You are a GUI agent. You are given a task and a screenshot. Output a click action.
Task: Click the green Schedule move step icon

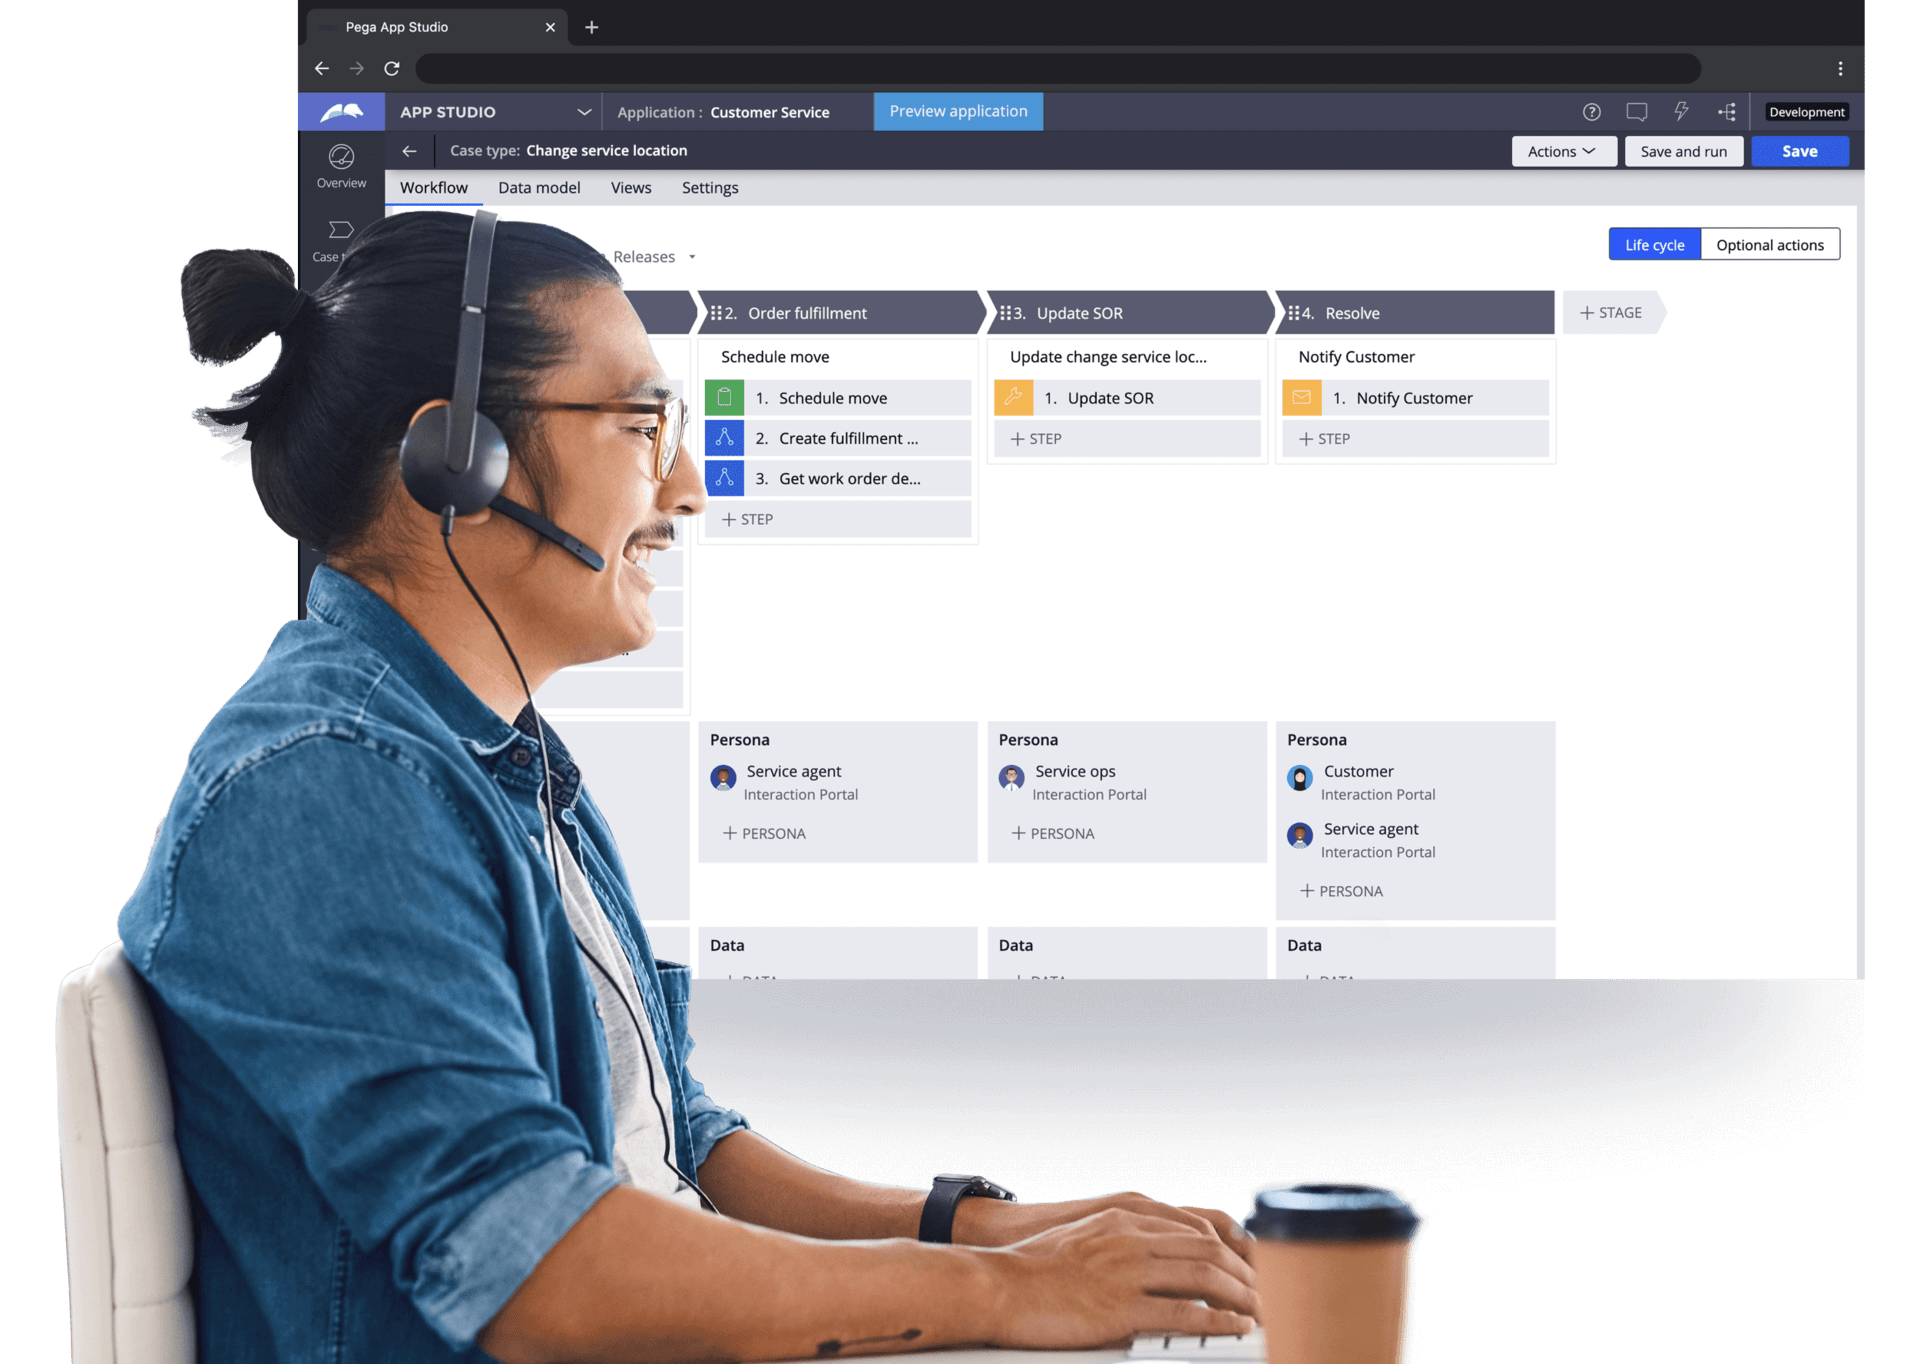coord(724,398)
